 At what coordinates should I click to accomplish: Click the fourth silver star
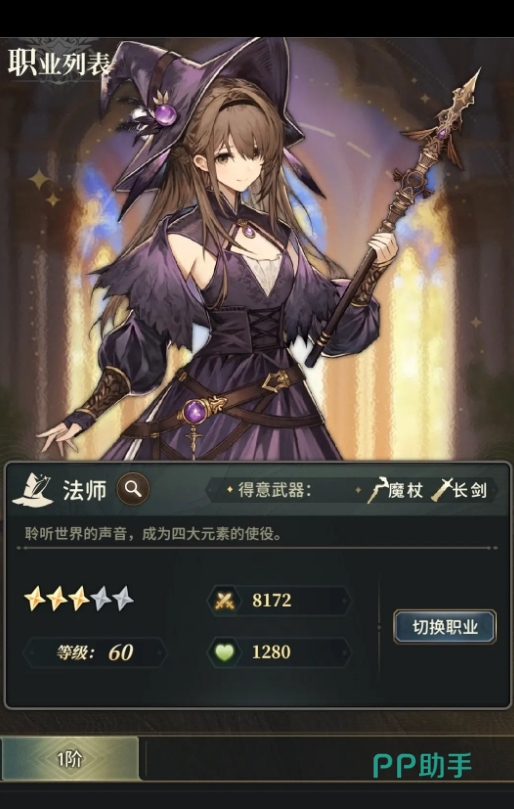click(x=101, y=600)
